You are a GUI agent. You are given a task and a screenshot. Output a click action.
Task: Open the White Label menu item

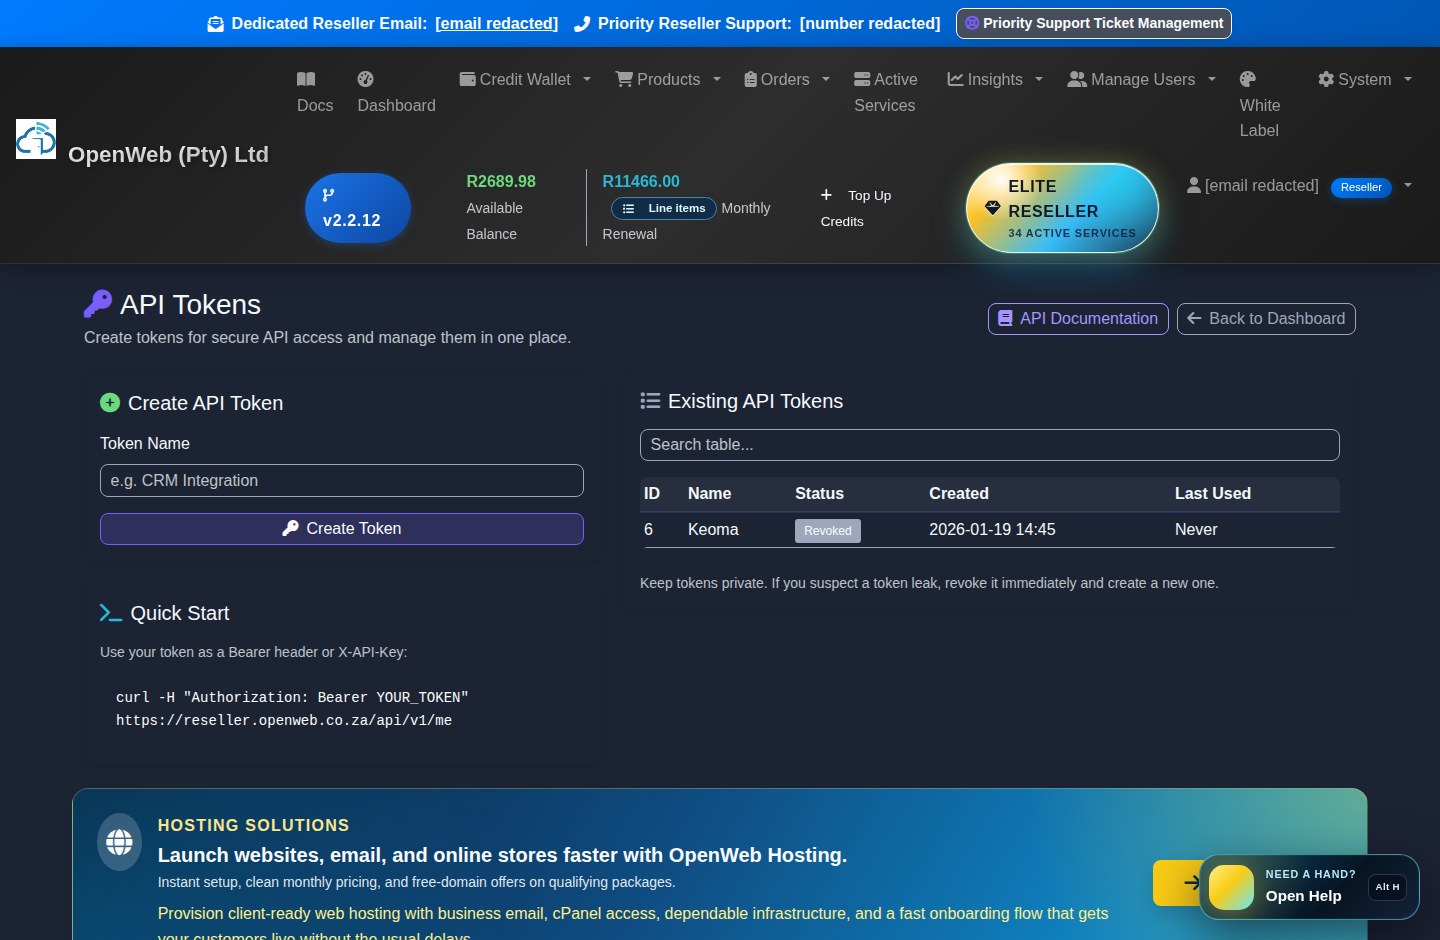click(1260, 105)
